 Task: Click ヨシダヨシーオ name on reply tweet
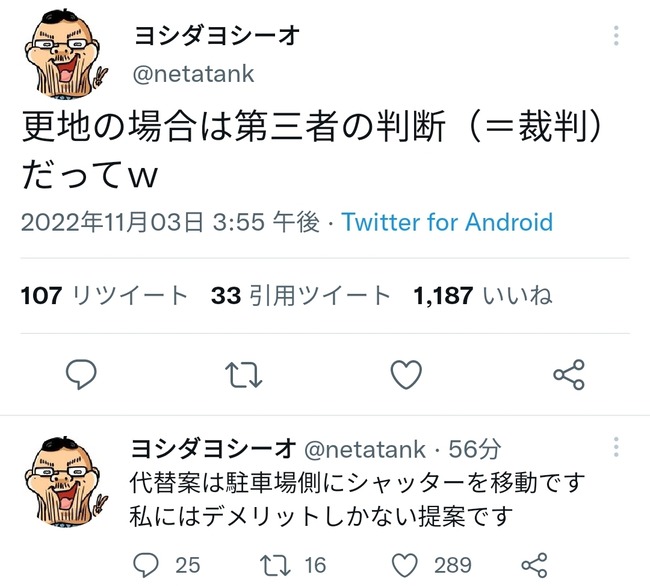tap(213, 448)
